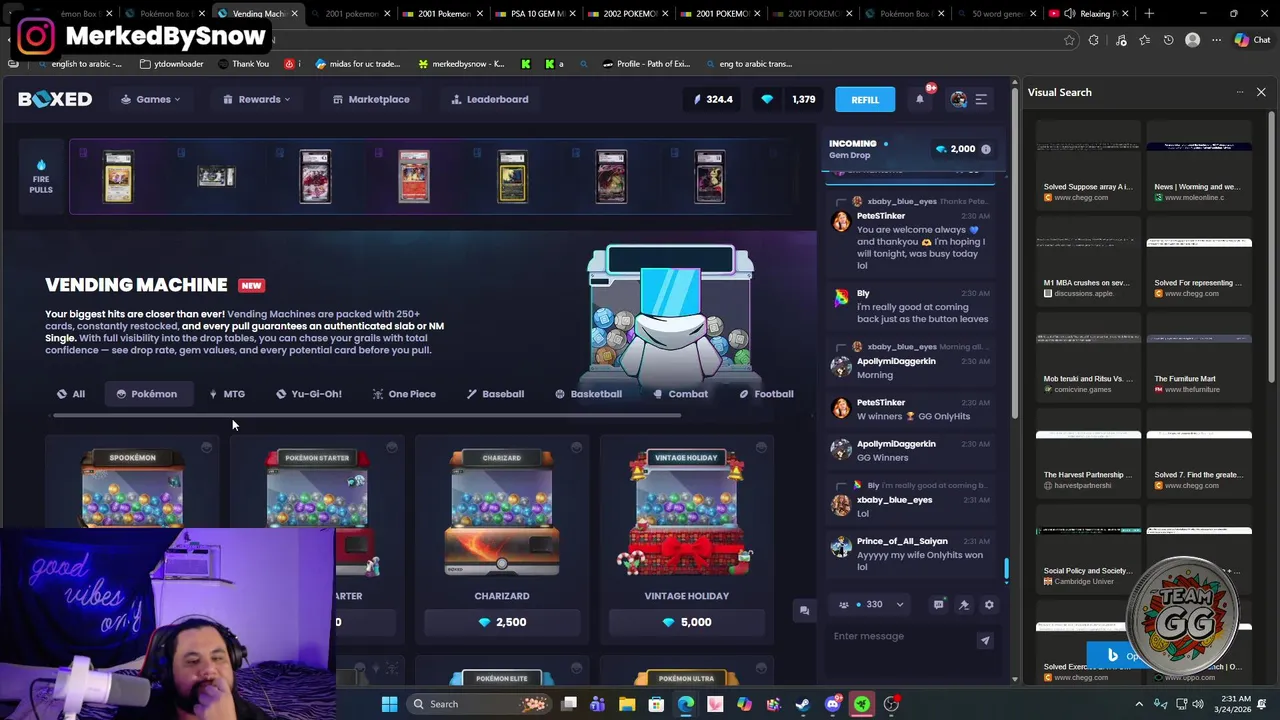Show hidden system tray icons
Image resolution: width=1280 pixels, height=720 pixels.
[1138, 704]
